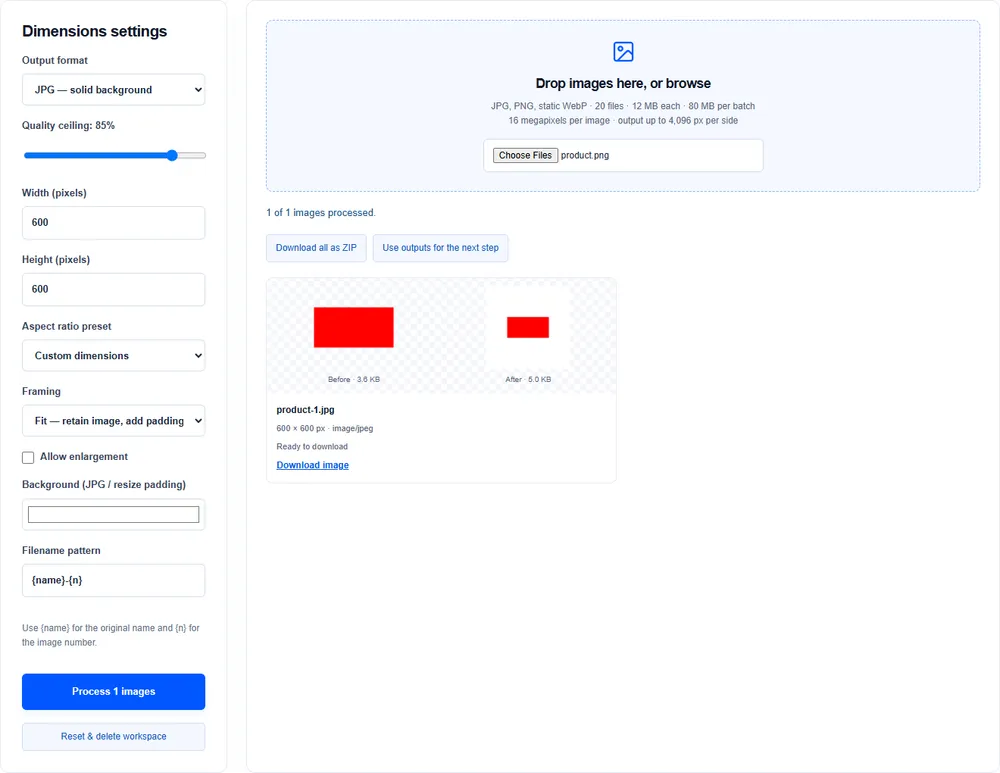Click the '1 of 1 images processed.' status
The image size is (1000, 773).
[x=321, y=212]
